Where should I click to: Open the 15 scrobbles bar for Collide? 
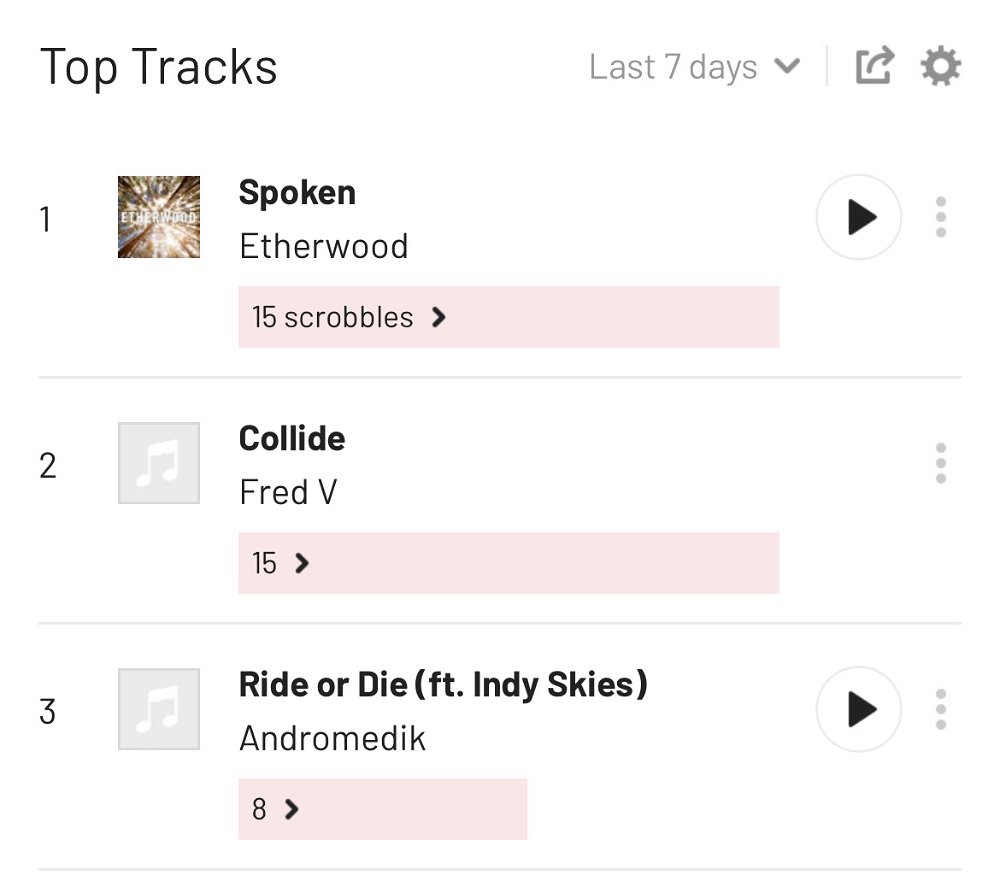508,563
